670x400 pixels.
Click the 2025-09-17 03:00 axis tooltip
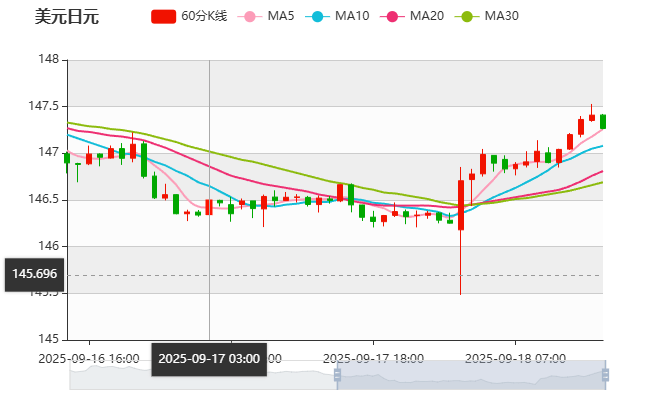coord(209,358)
